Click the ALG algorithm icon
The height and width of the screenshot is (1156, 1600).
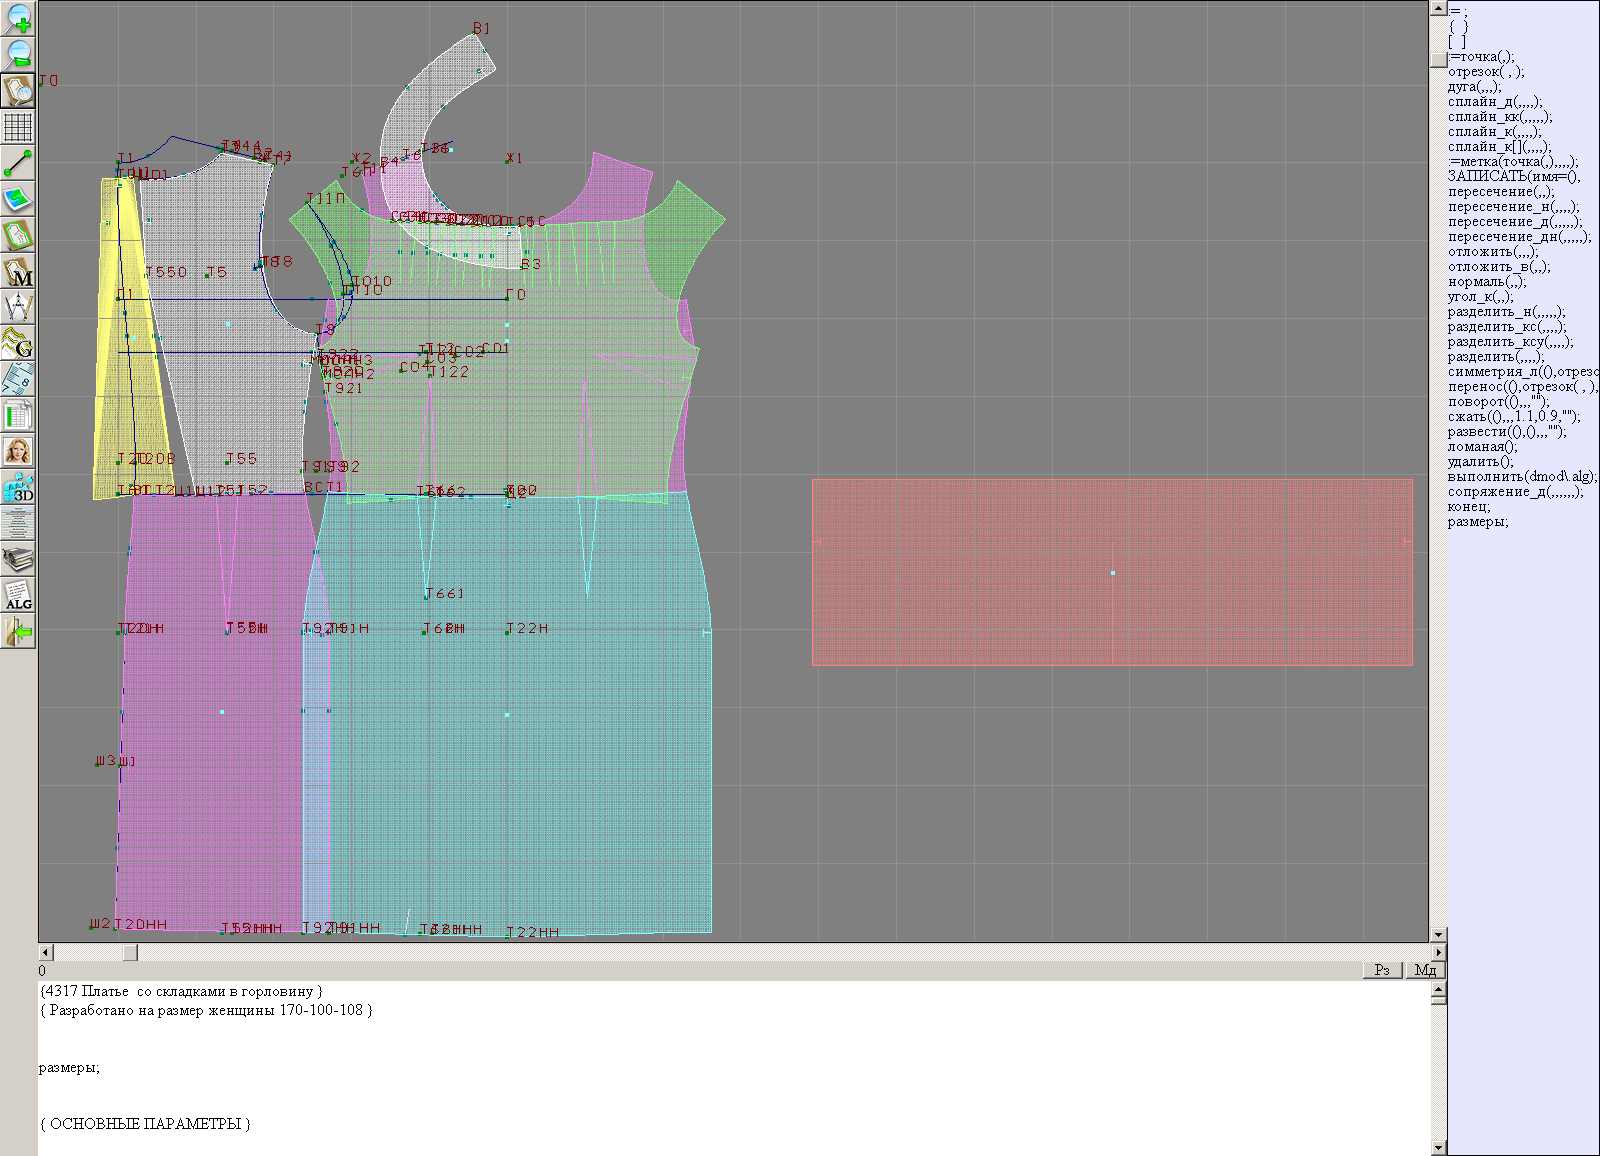[x=18, y=596]
